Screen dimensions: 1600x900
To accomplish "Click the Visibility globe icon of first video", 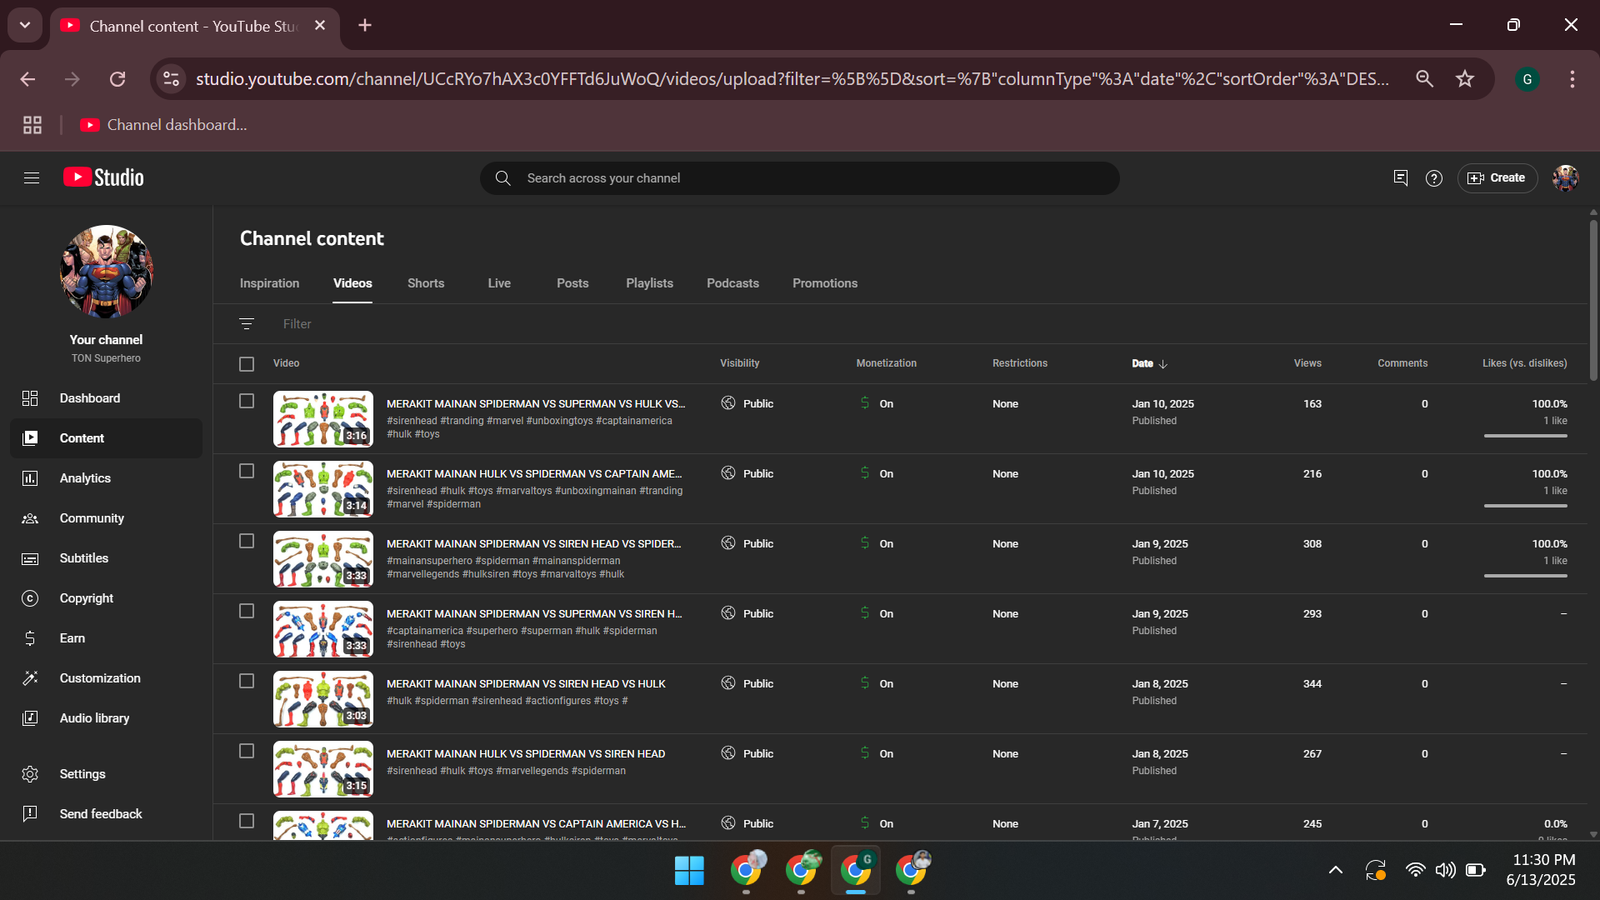I will click(728, 403).
